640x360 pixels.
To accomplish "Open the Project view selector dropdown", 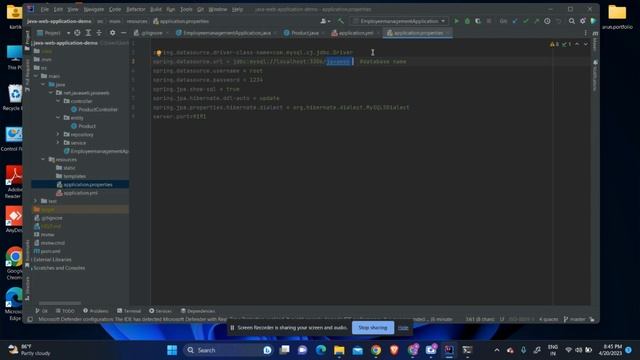I will (x=53, y=33).
